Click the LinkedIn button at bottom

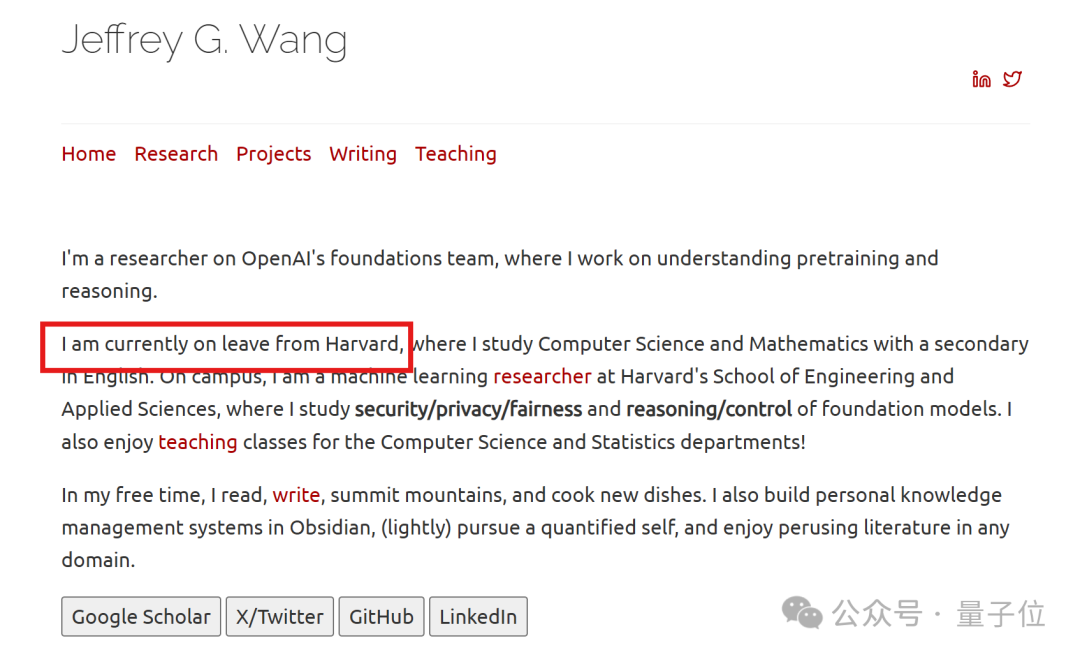tap(478, 616)
